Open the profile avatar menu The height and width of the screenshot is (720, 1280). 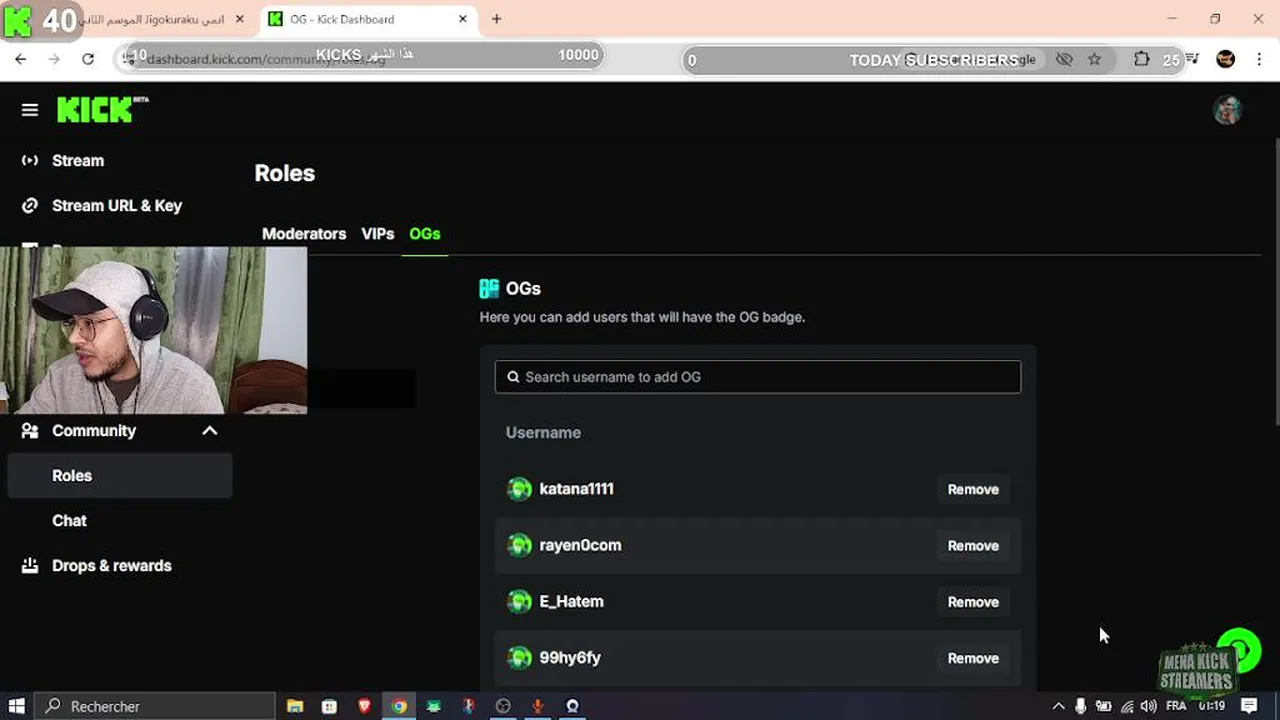point(1227,110)
